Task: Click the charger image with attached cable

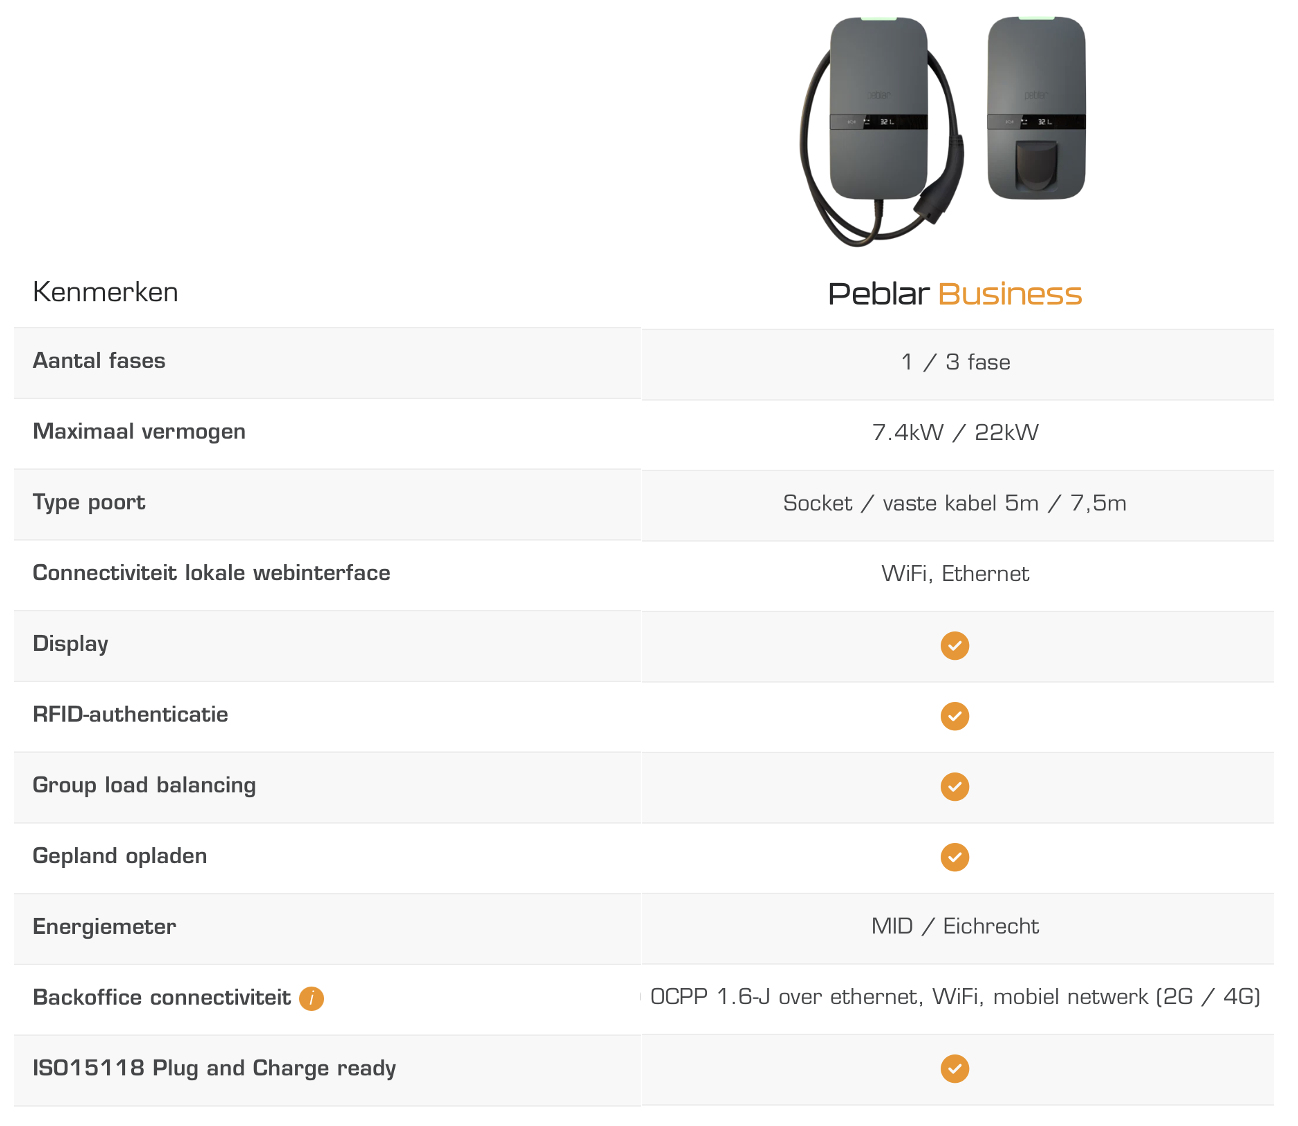Action: point(880,125)
